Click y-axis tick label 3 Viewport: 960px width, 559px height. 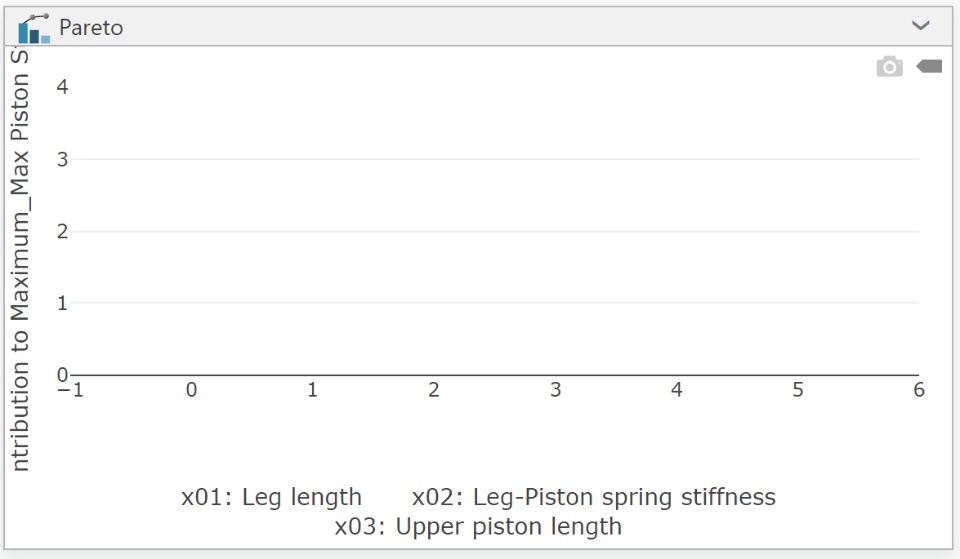point(62,159)
